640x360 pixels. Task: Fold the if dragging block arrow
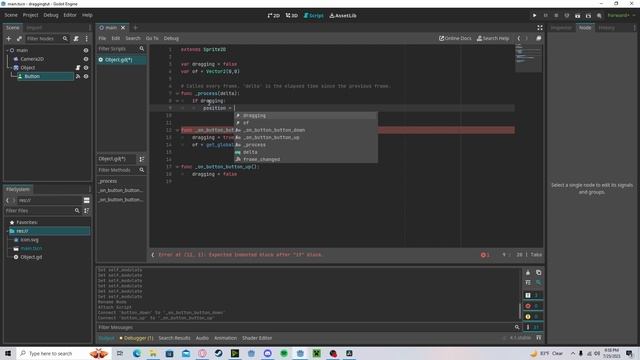(x=177, y=101)
